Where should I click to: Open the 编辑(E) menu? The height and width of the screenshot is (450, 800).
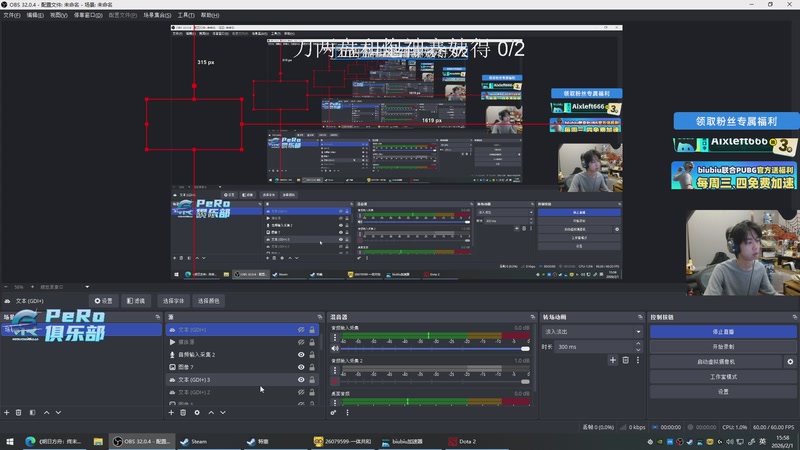pyautogui.click(x=35, y=15)
